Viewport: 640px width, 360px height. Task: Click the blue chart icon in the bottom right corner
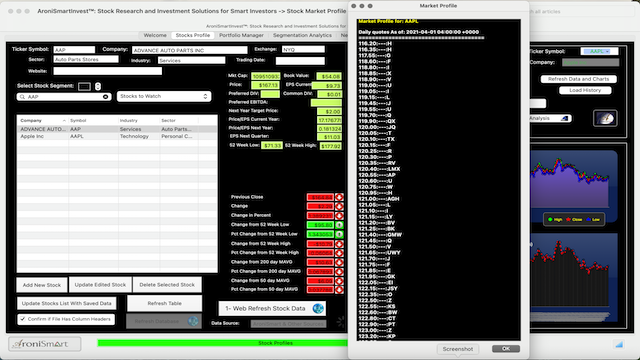pos(619,344)
